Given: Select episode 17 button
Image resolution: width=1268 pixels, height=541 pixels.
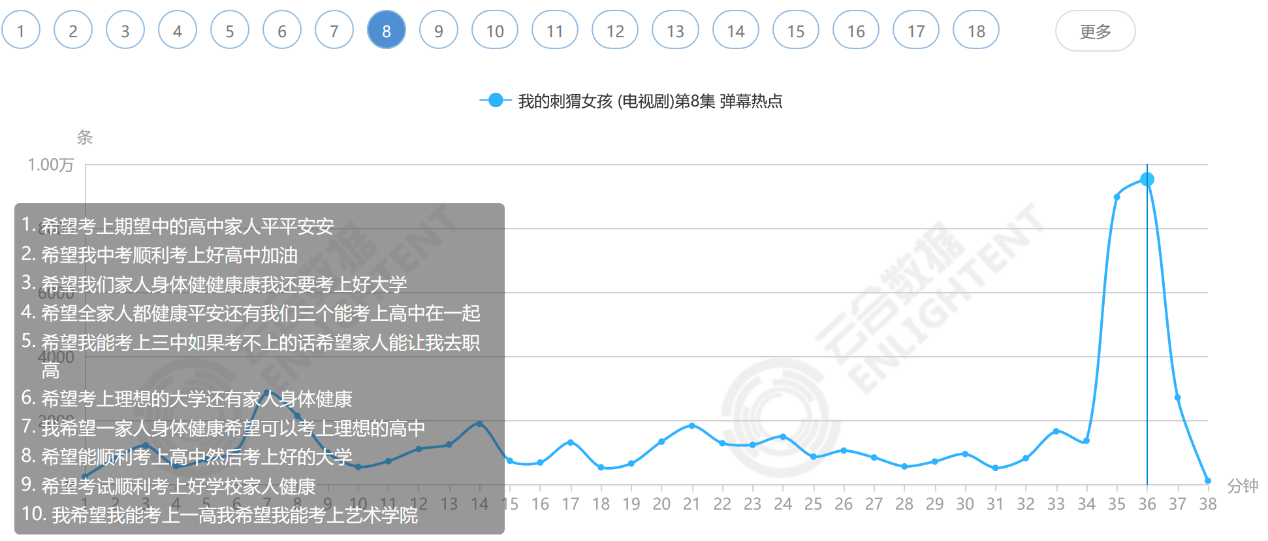Looking at the screenshot, I should tap(916, 31).
